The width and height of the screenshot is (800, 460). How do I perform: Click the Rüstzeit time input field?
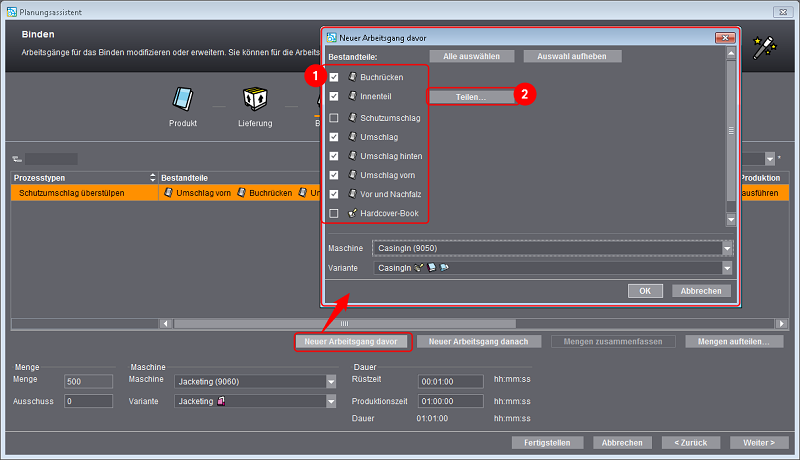(x=449, y=381)
